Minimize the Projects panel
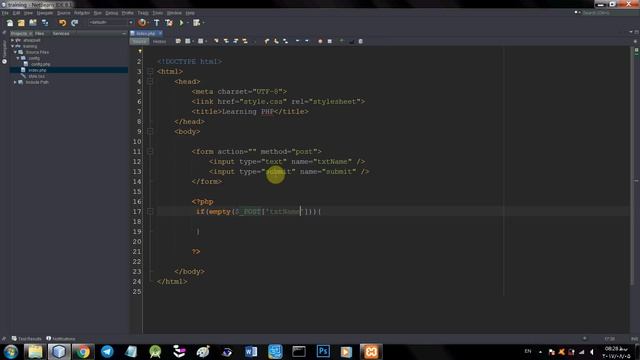 124,33
